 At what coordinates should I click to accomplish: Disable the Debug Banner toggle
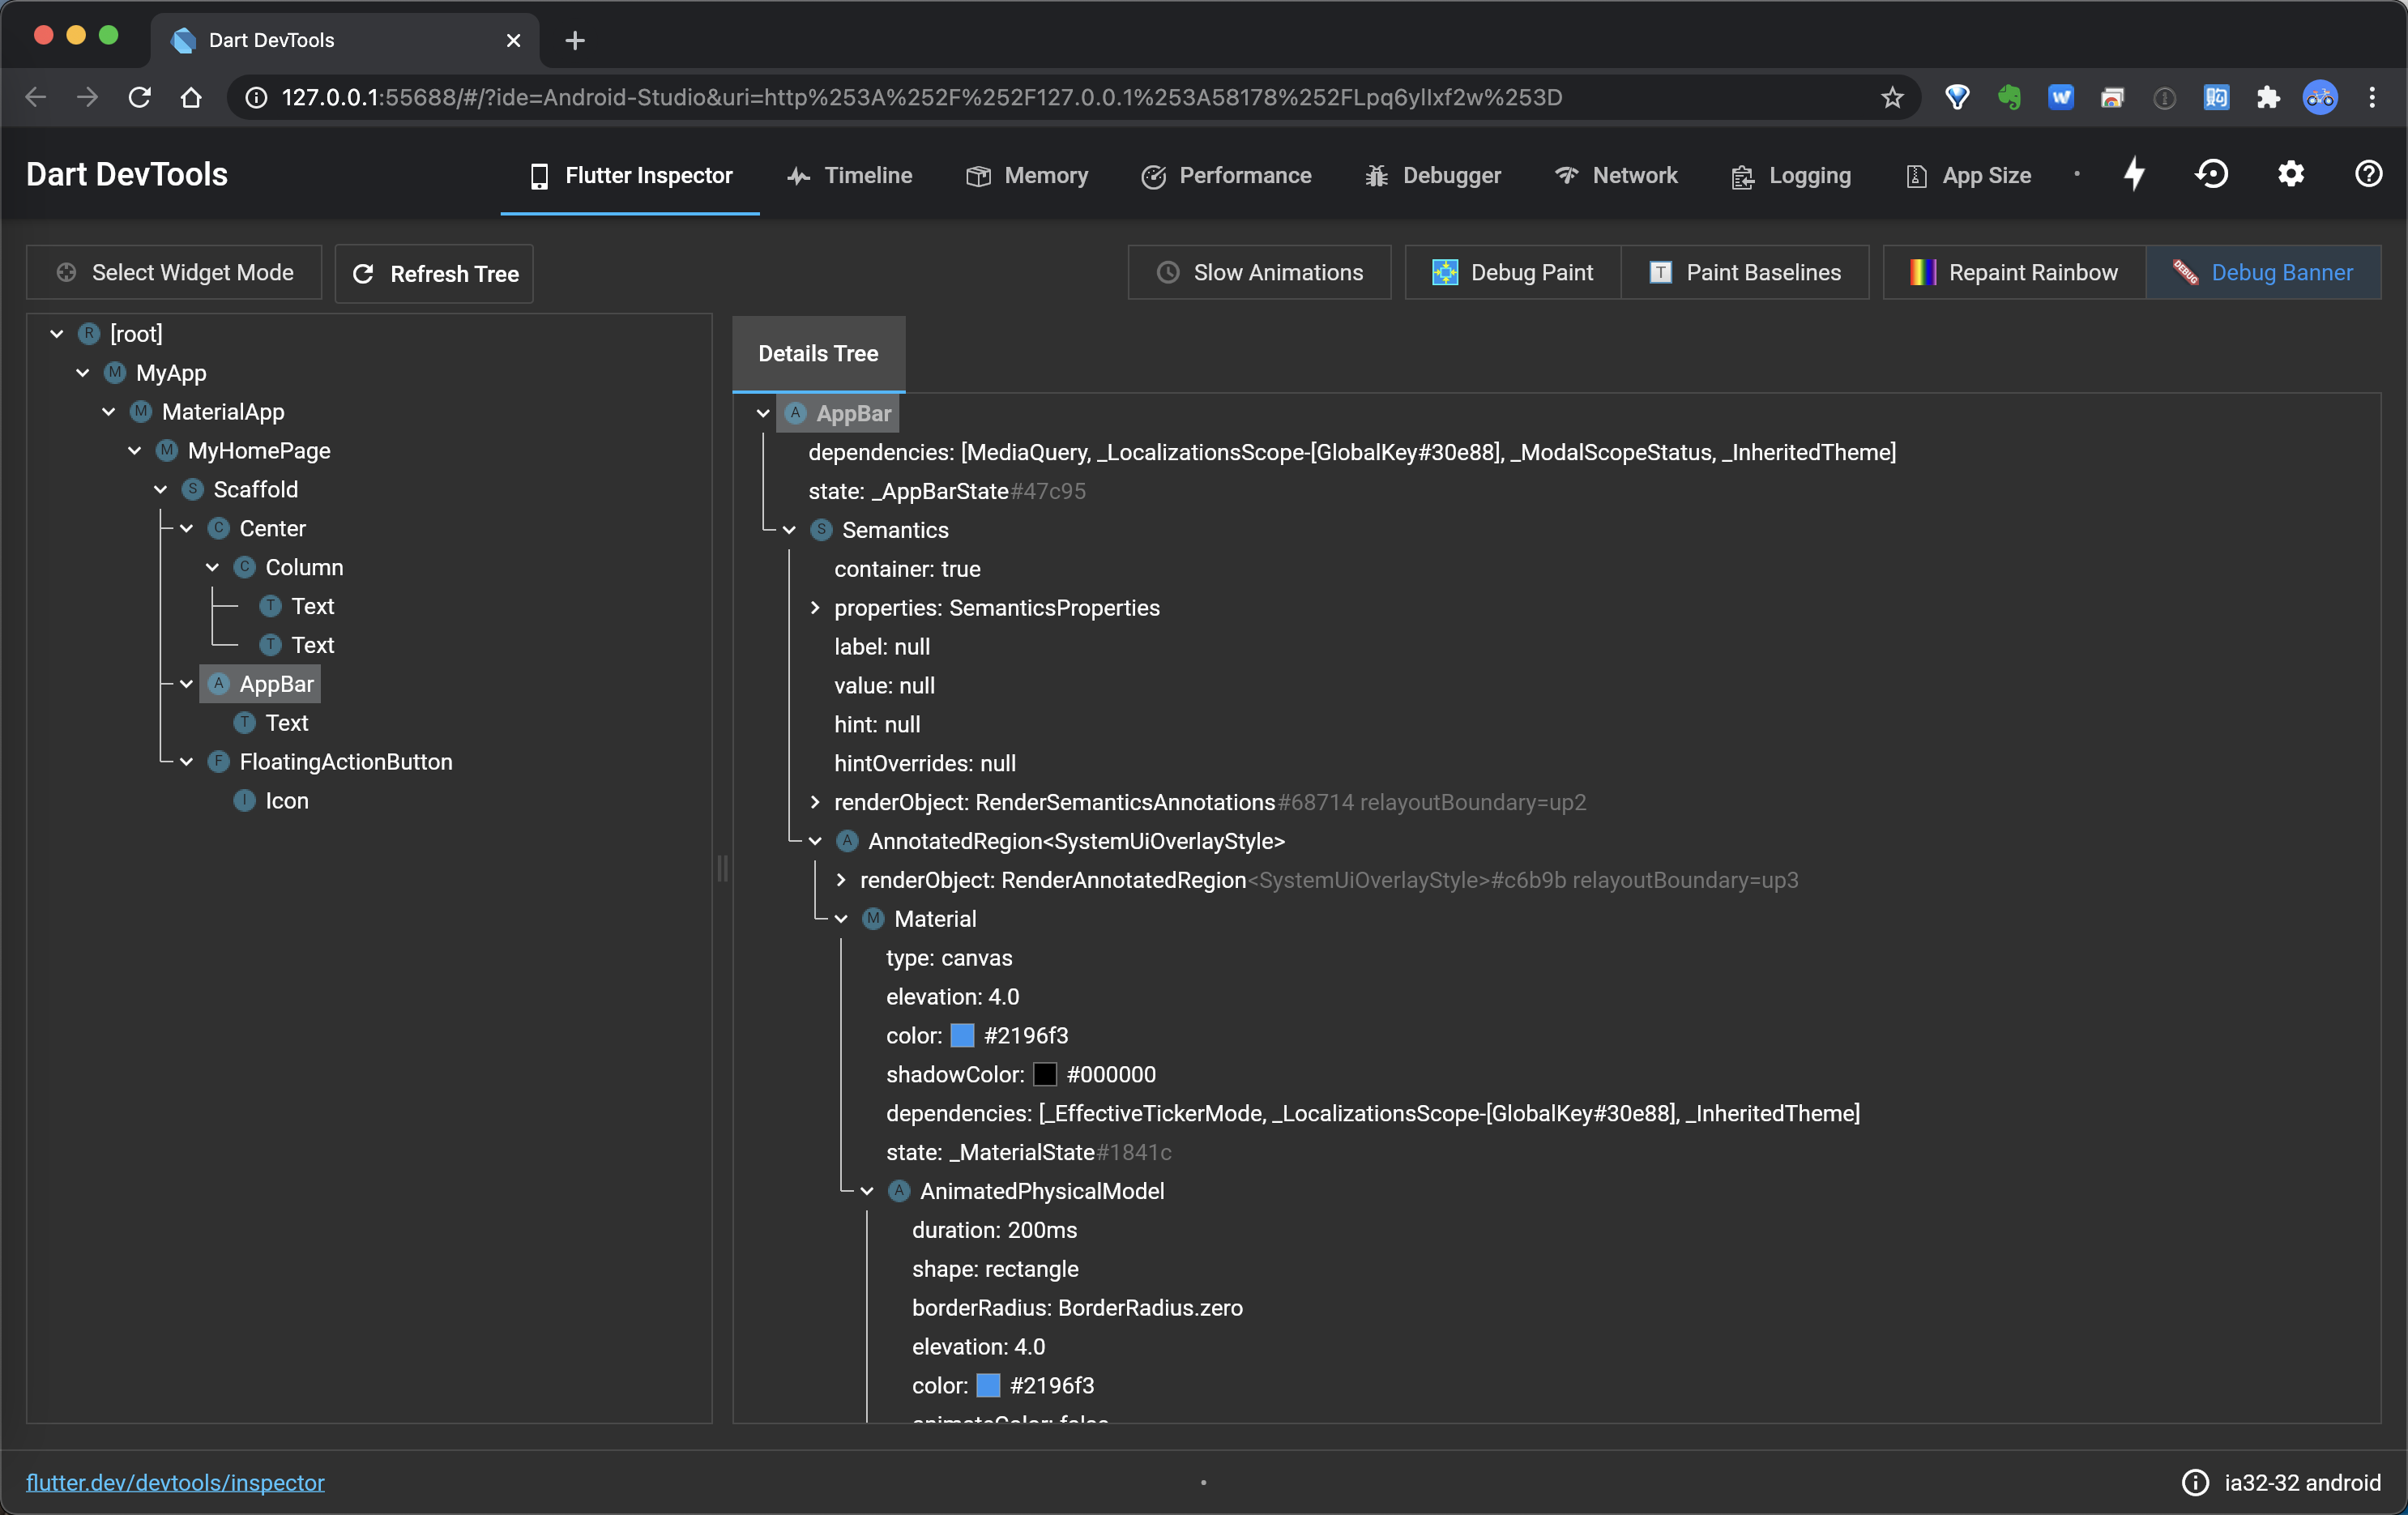click(x=2263, y=272)
